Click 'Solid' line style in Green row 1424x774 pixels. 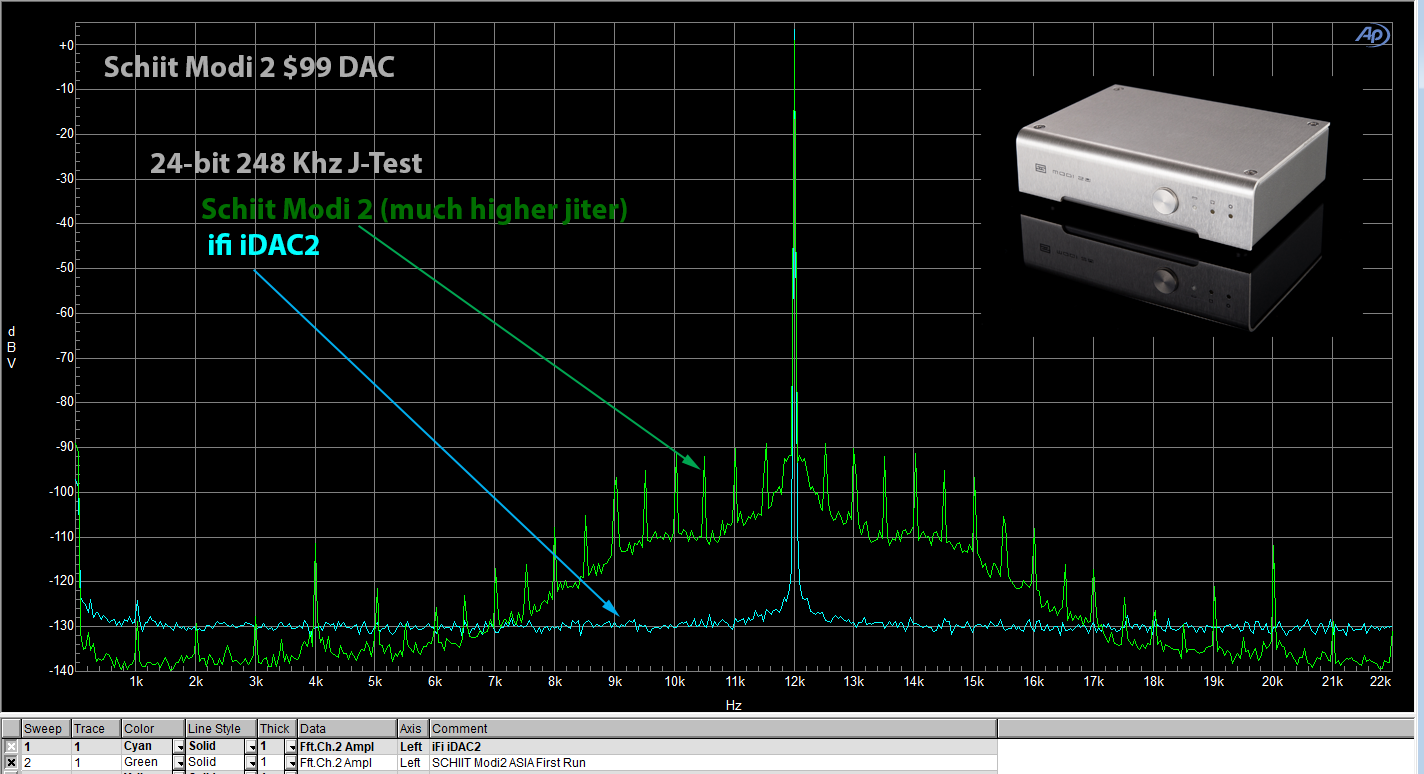coord(215,762)
